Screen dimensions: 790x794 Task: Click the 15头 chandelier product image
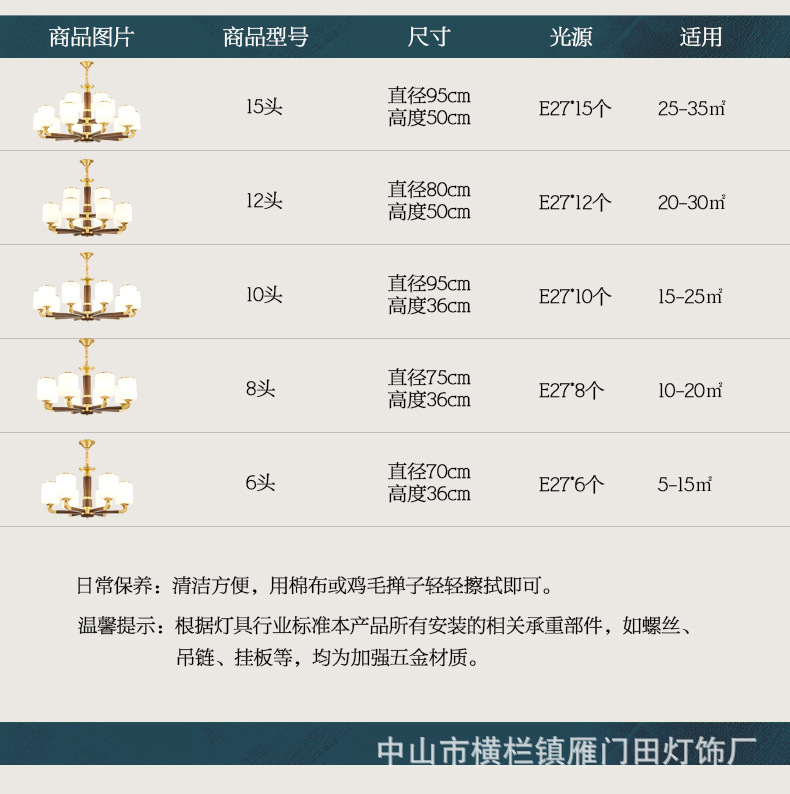point(87,101)
